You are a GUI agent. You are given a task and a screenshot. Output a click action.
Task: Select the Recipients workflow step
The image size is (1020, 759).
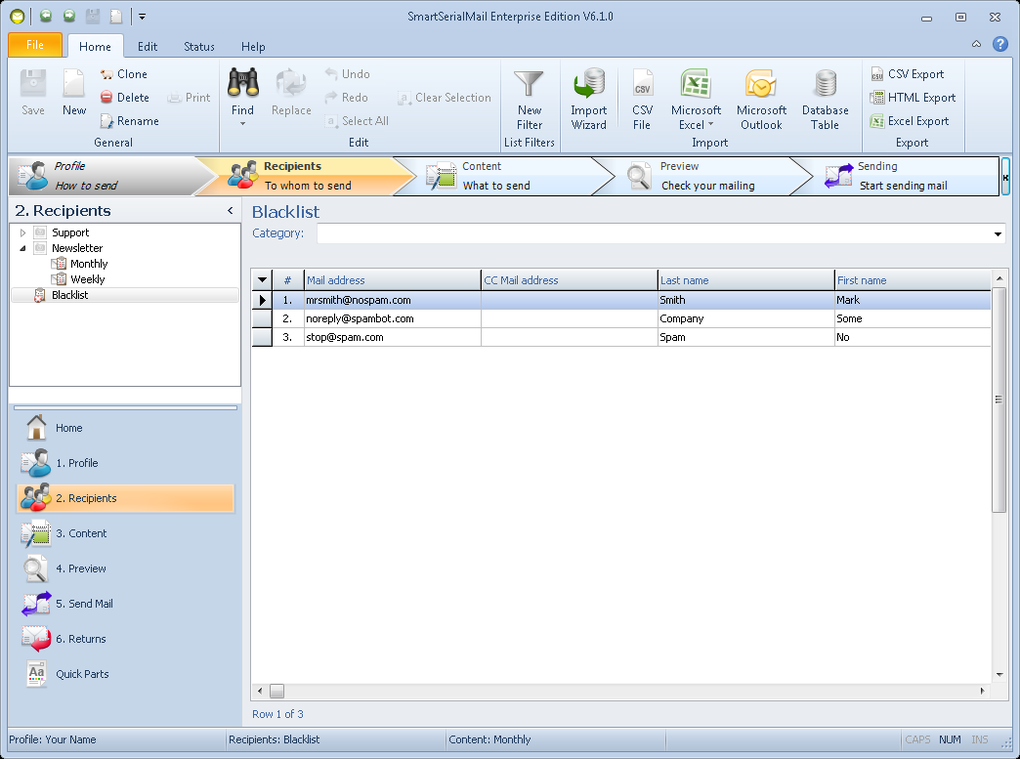(x=306, y=176)
